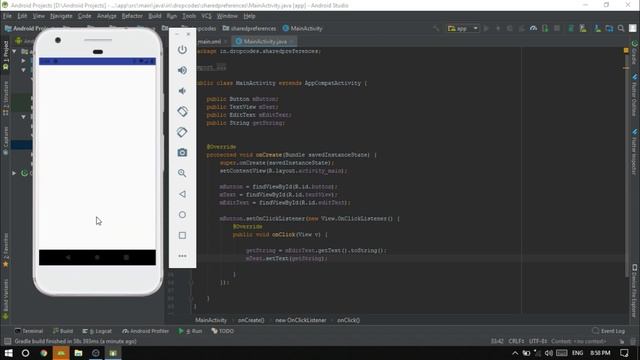Image resolution: width=640 pixels, height=360 pixels.
Task: Open the Tools menu
Action: pos(189,16)
